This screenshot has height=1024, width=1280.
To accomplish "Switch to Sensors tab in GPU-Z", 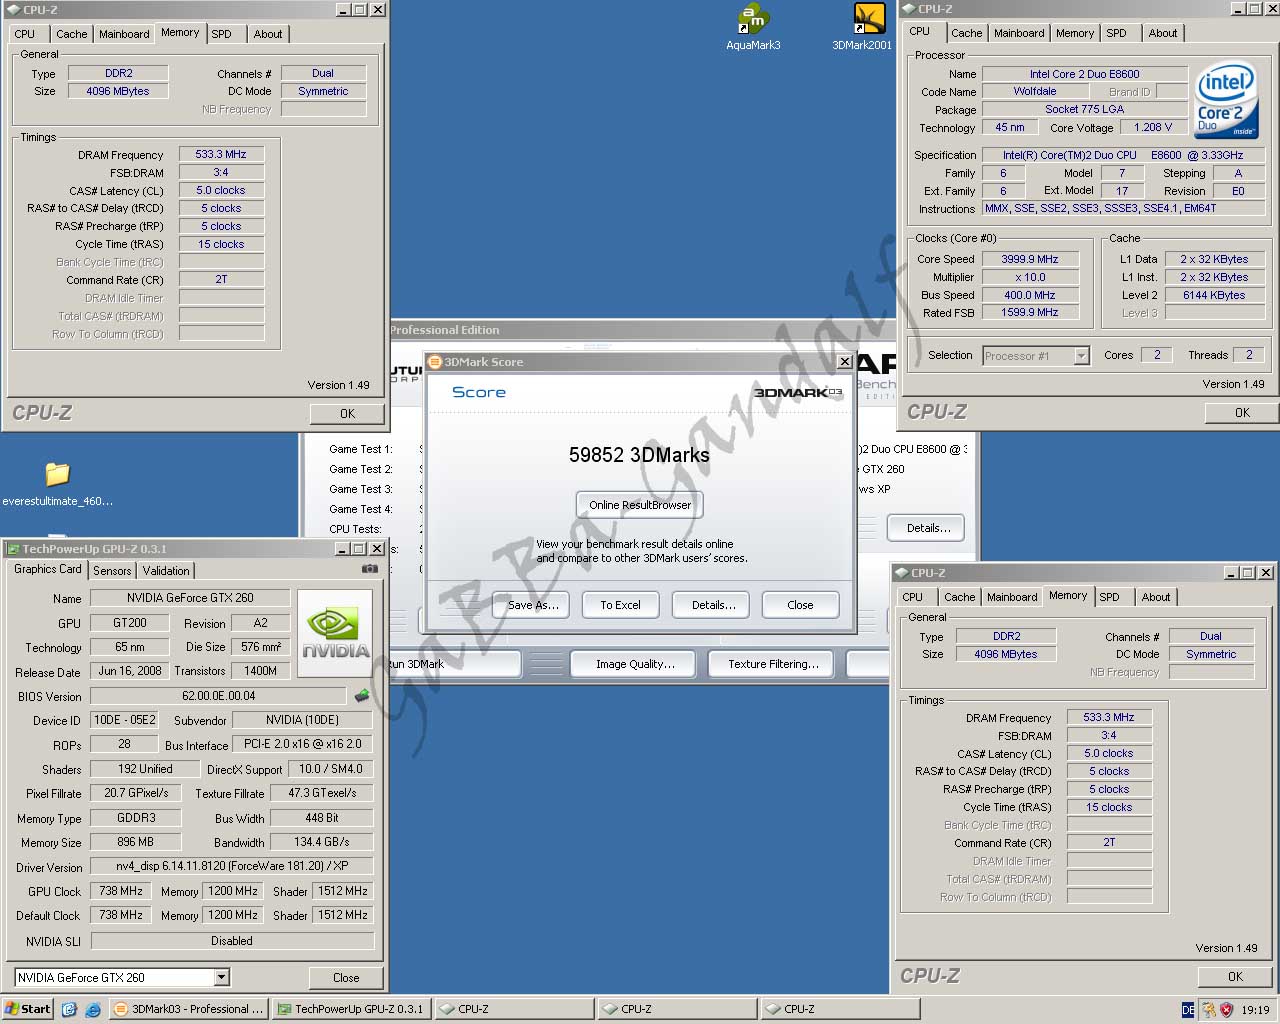I will tap(112, 570).
